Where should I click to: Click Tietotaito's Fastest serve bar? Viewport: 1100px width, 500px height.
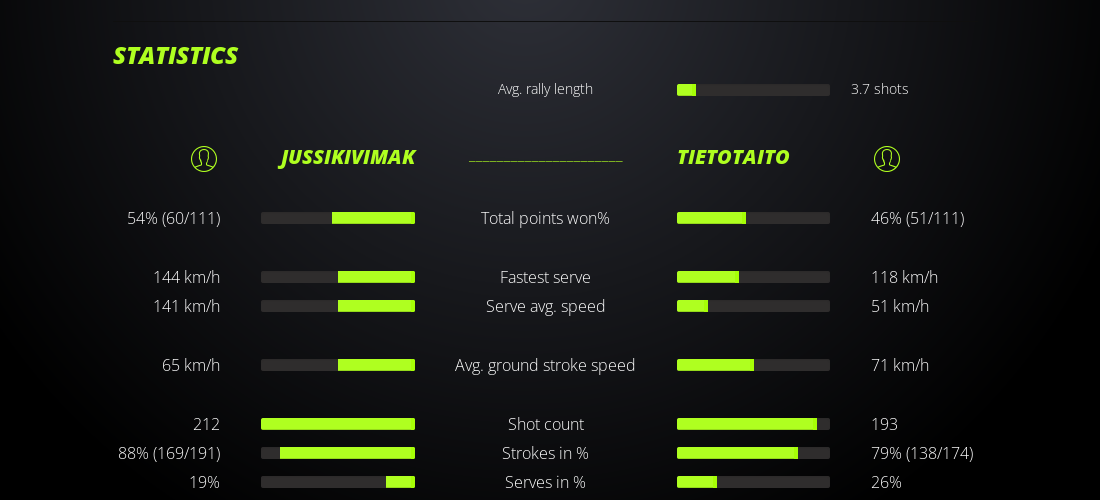click(753, 277)
